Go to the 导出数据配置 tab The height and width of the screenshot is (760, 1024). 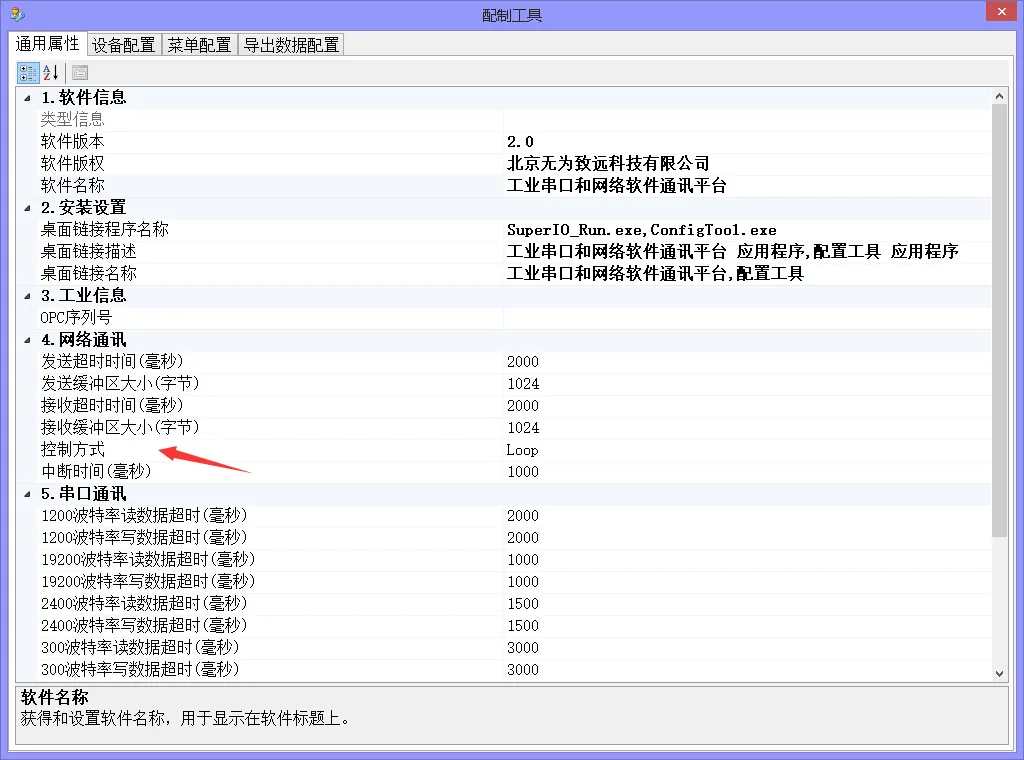(291, 45)
